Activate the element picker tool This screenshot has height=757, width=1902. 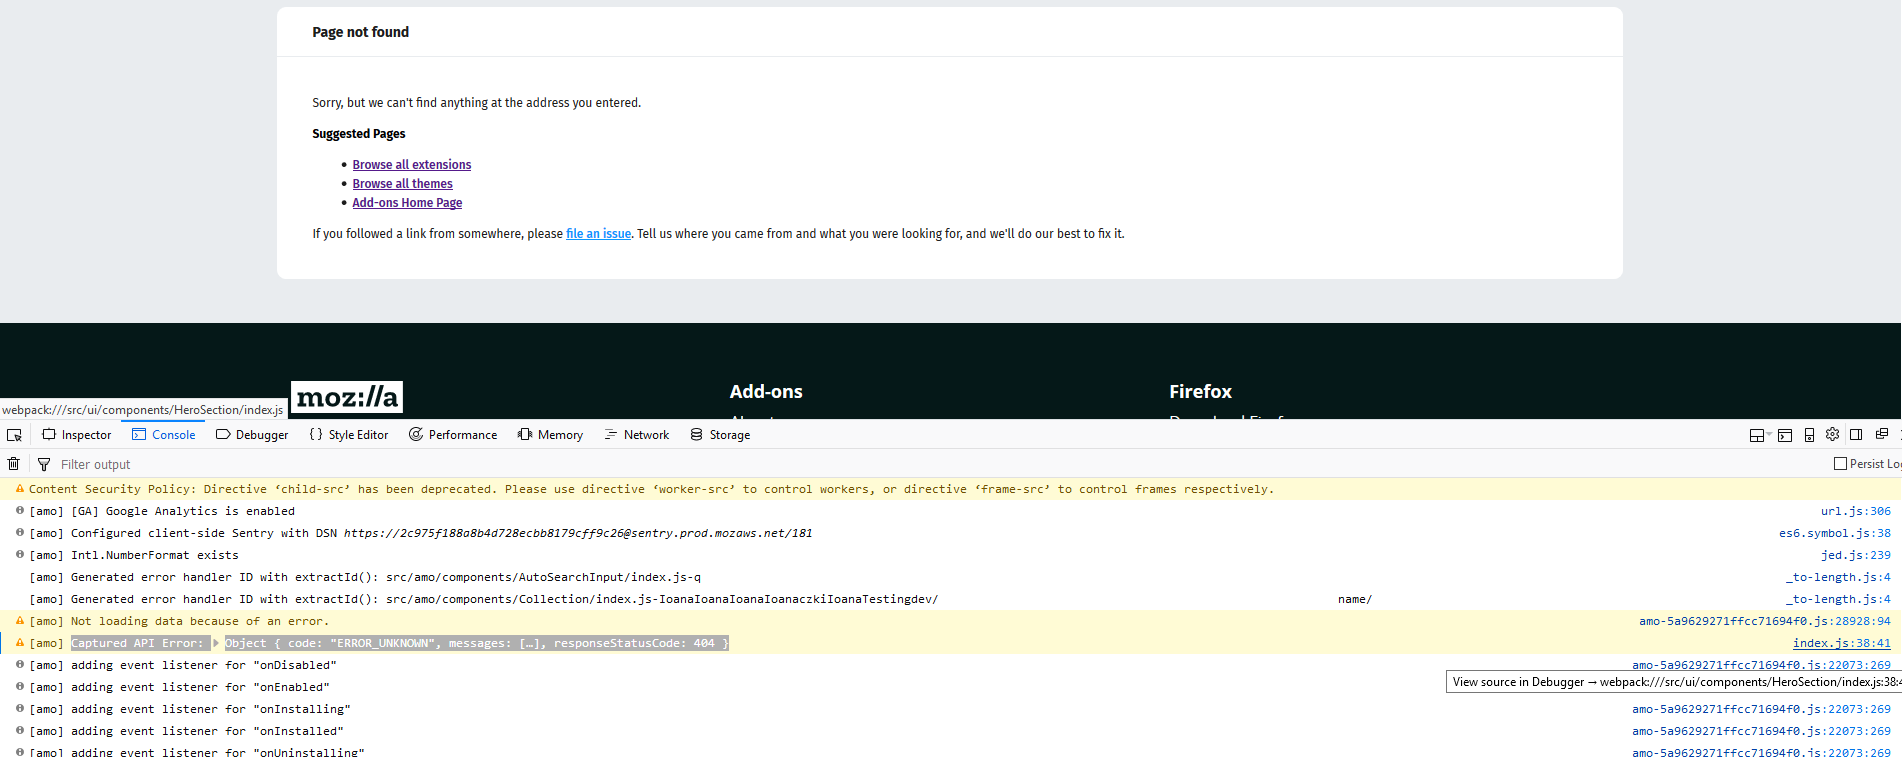pos(14,435)
